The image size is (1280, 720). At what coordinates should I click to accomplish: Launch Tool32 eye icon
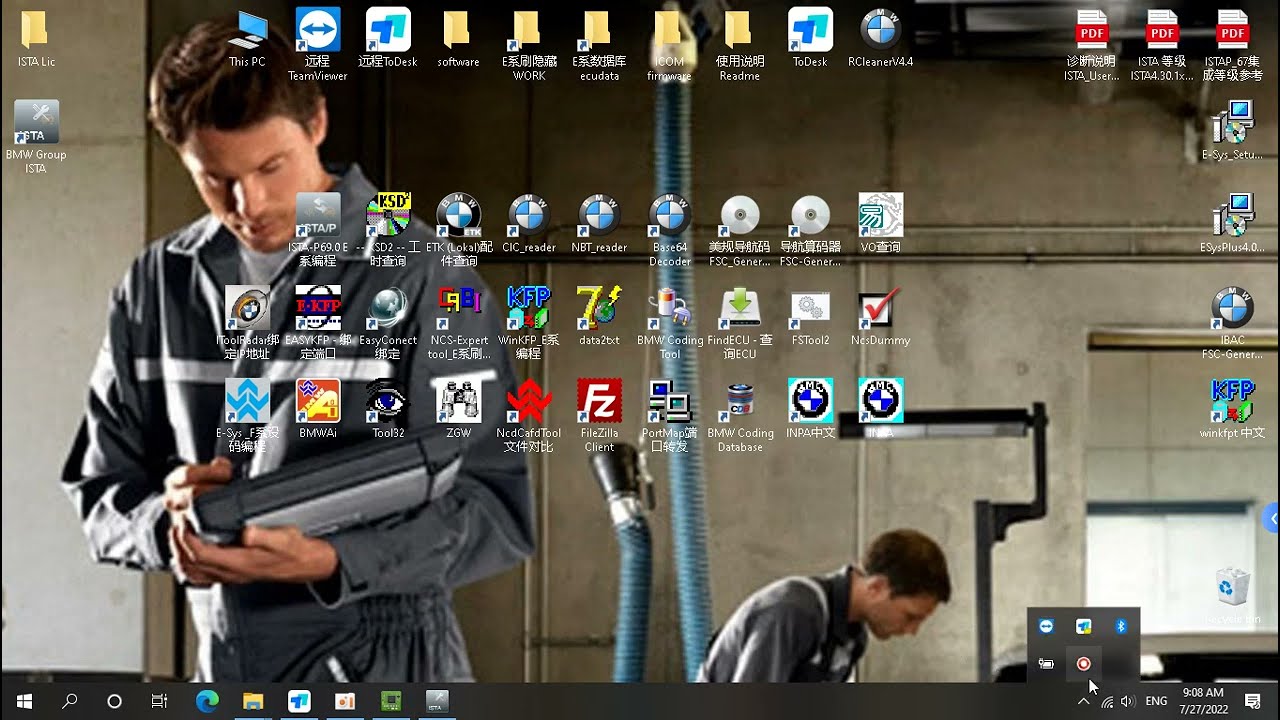pos(388,409)
